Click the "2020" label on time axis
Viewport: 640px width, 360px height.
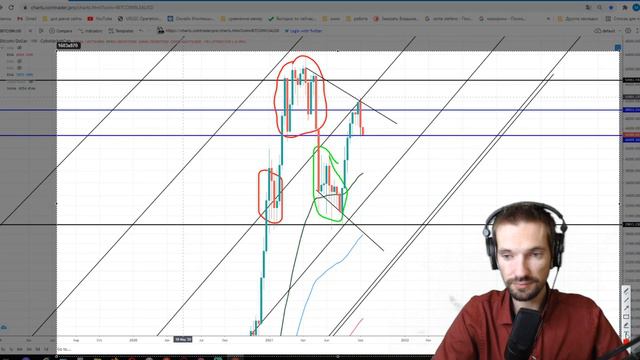tap(133, 340)
